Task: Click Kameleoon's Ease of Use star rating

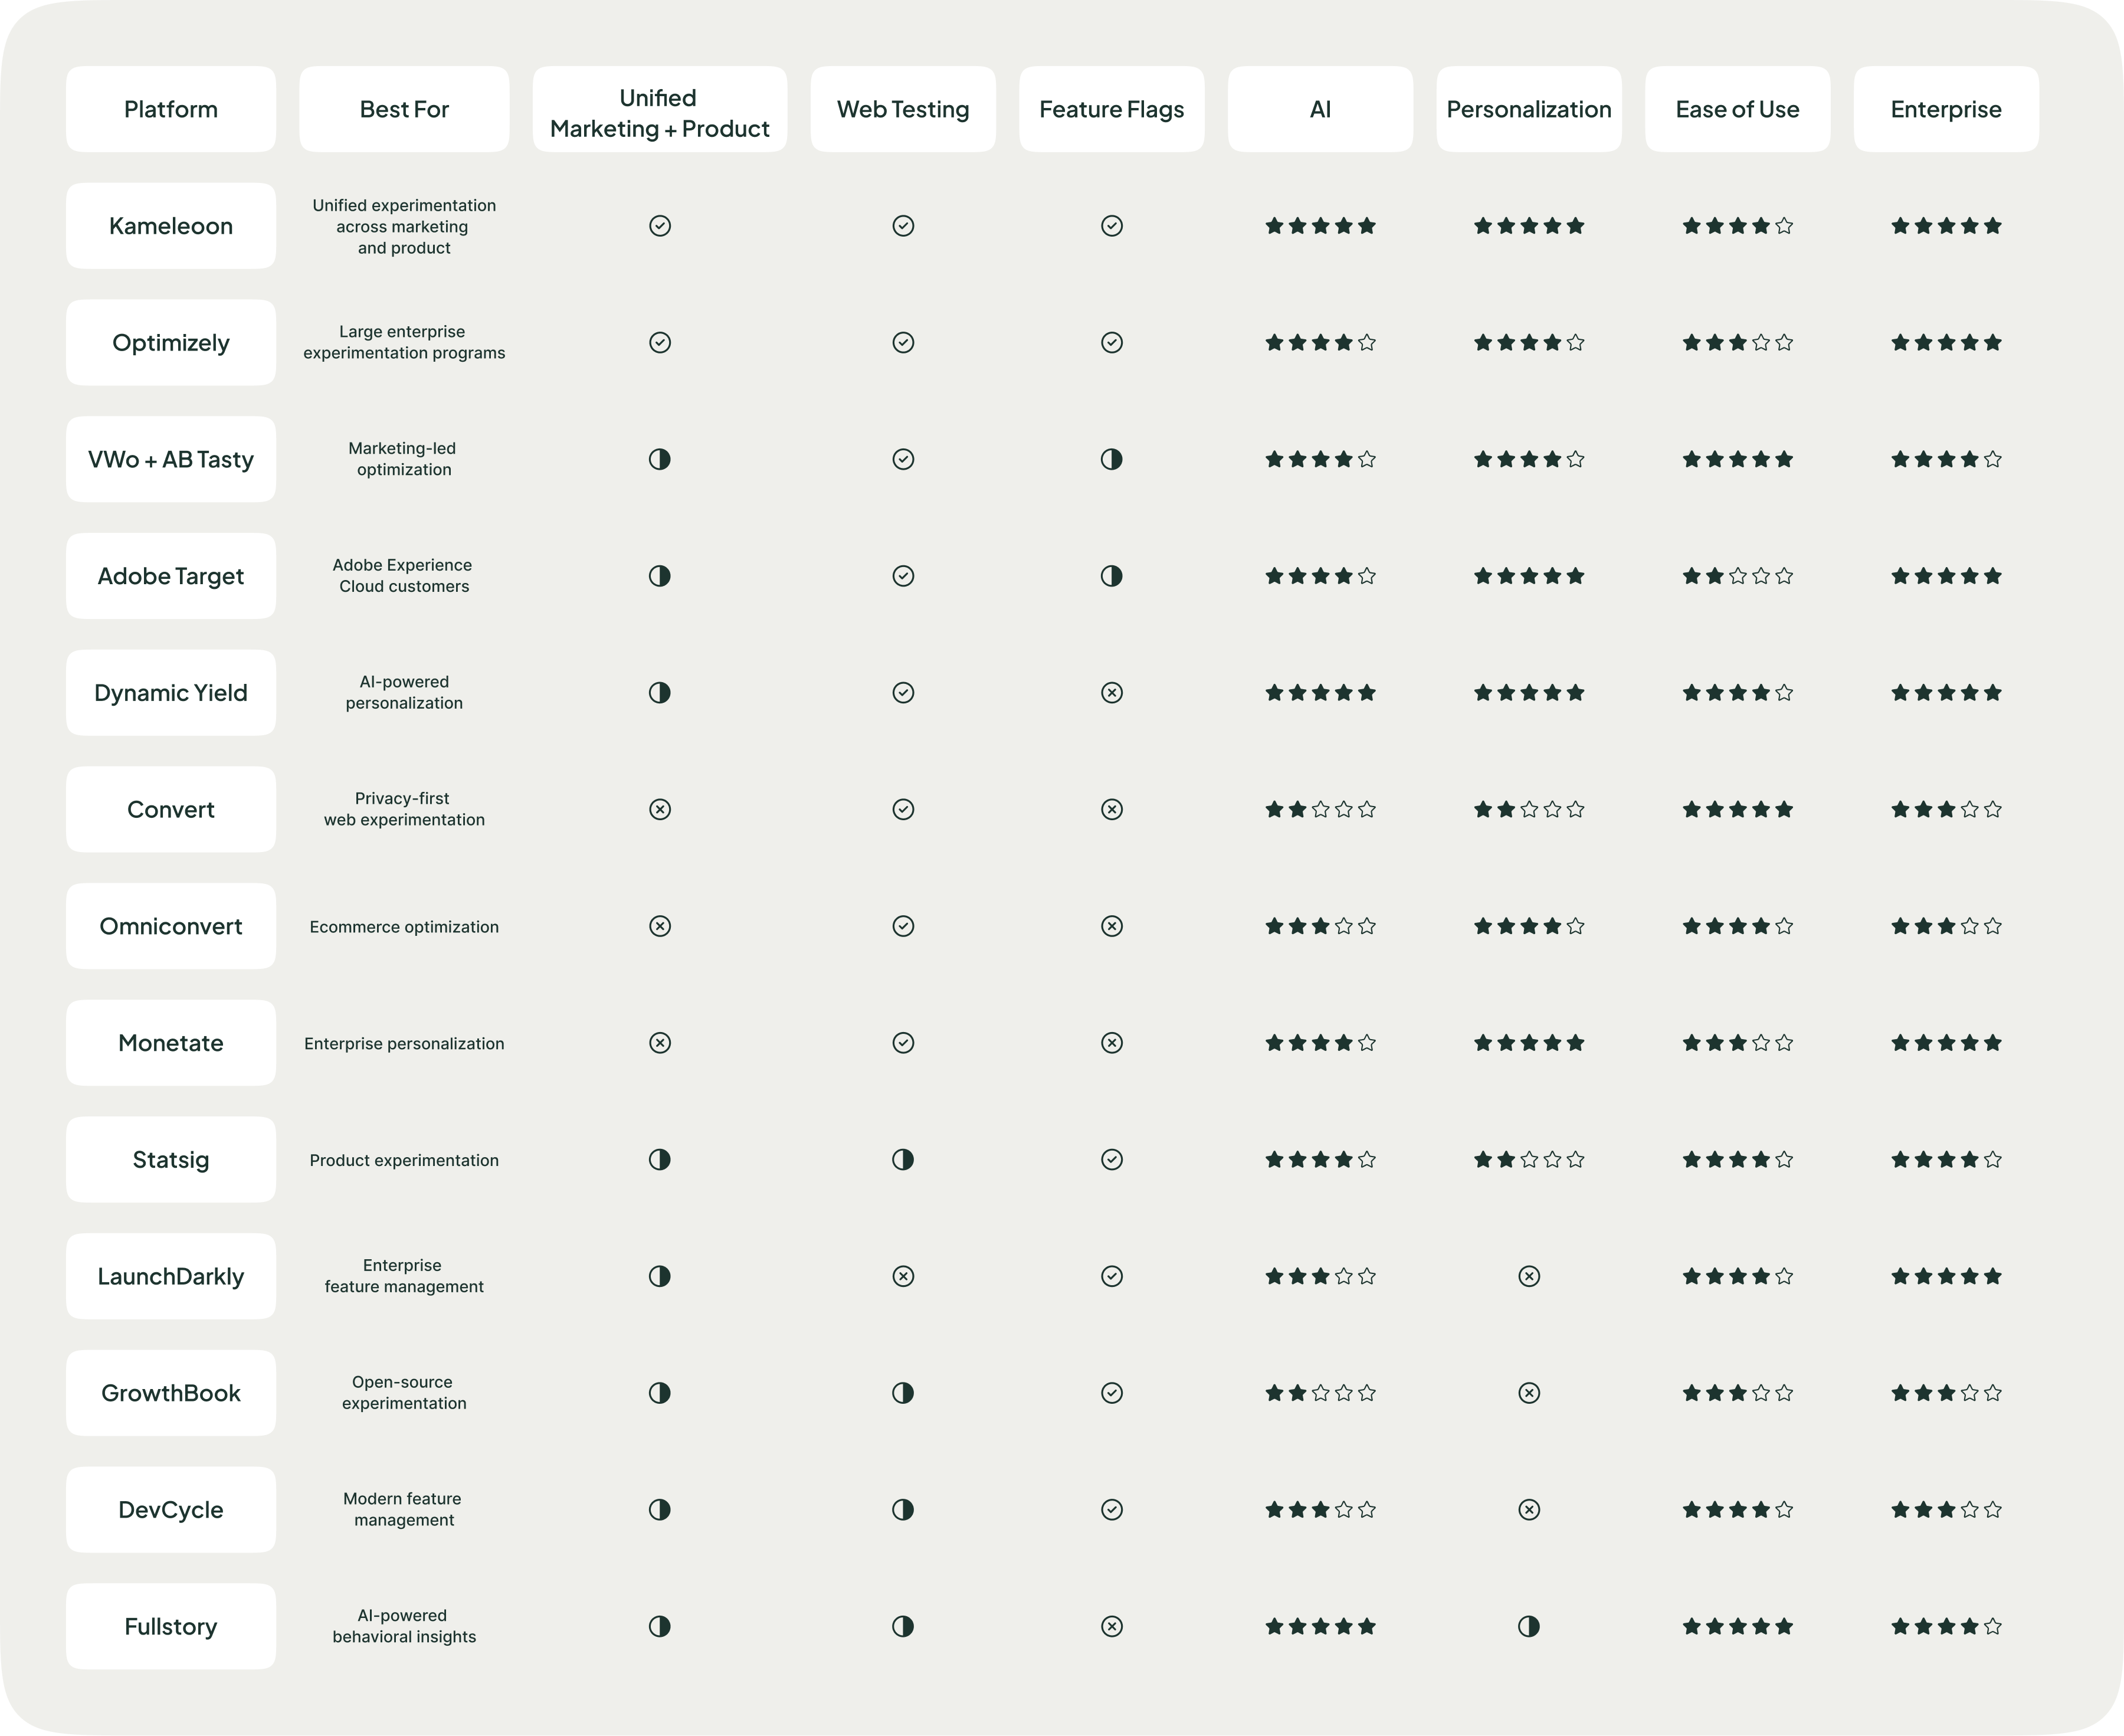Action: pyautogui.click(x=1738, y=226)
